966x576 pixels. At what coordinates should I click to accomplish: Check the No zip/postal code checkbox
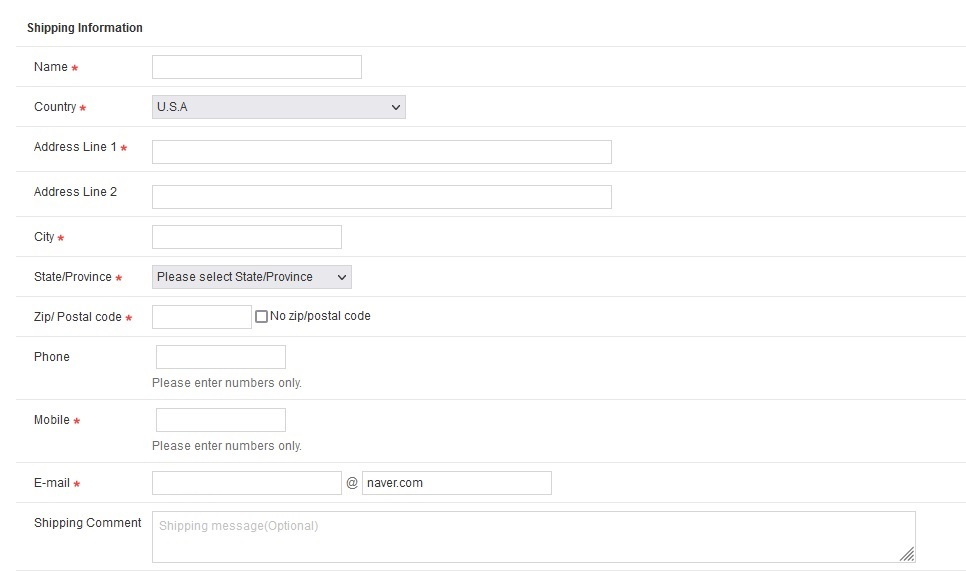(261, 317)
